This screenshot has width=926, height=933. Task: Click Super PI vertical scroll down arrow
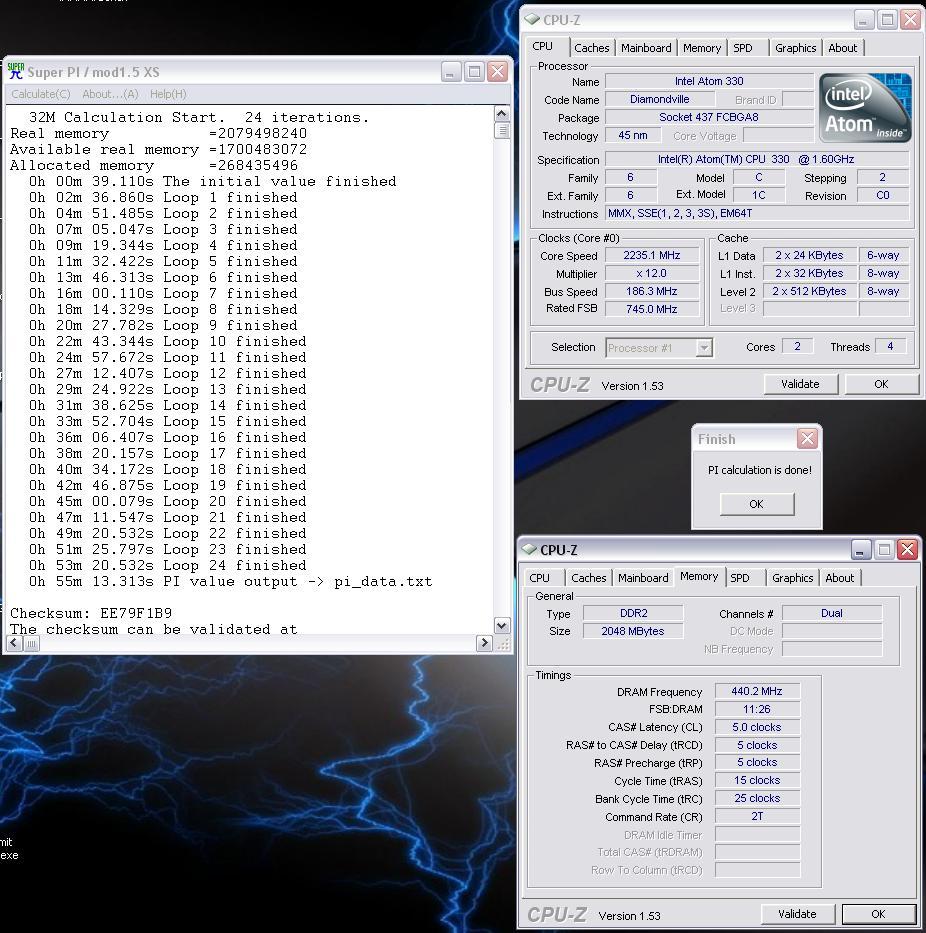point(502,625)
